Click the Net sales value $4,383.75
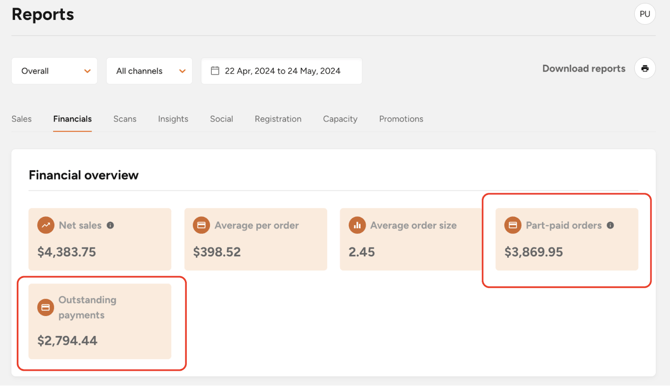This screenshot has height=388, width=670. [67, 252]
